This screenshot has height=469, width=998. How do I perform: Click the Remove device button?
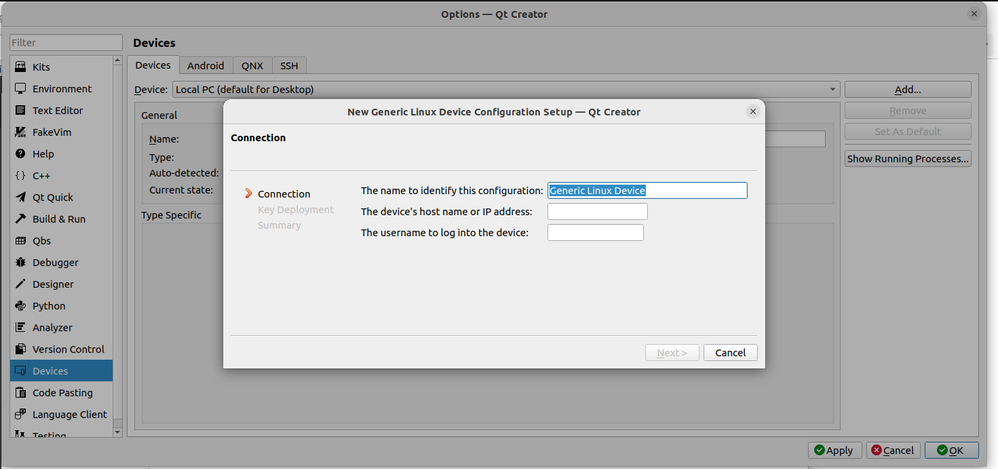pyautogui.click(x=908, y=111)
